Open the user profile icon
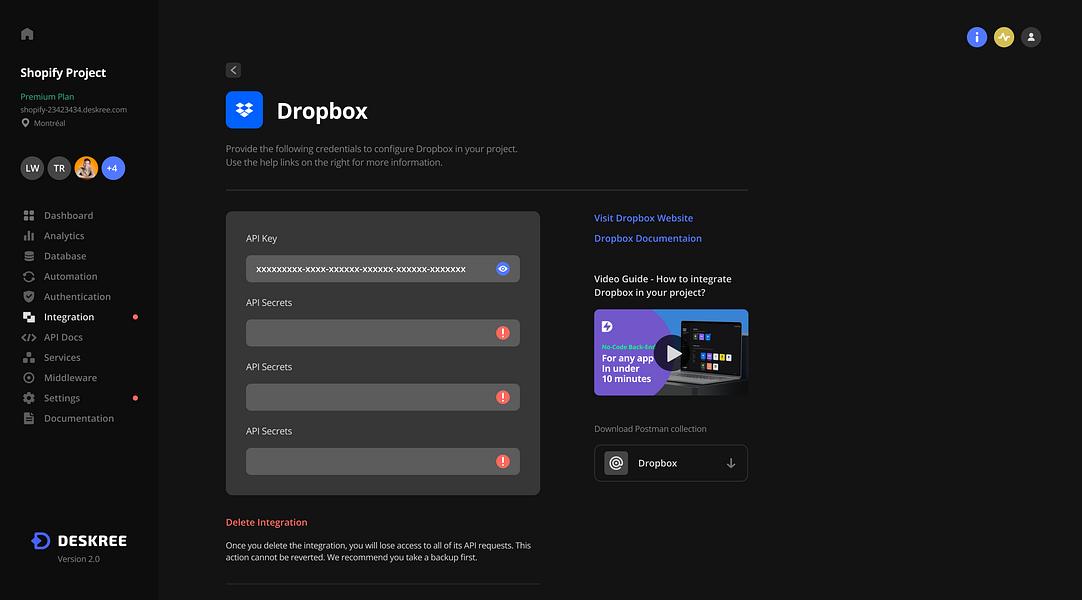Image resolution: width=1082 pixels, height=600 pixels. coord(1030,37)
